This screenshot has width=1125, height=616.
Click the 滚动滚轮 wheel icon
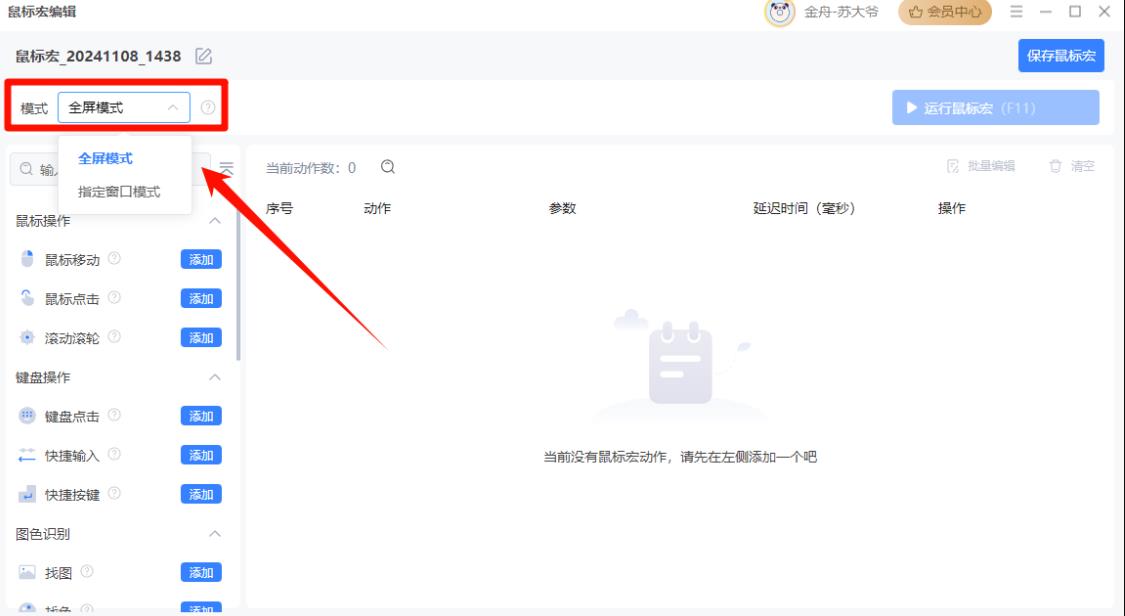tap(27, 337)
